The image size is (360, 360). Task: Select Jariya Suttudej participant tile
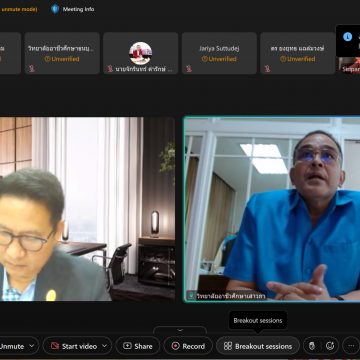point(219,53)
